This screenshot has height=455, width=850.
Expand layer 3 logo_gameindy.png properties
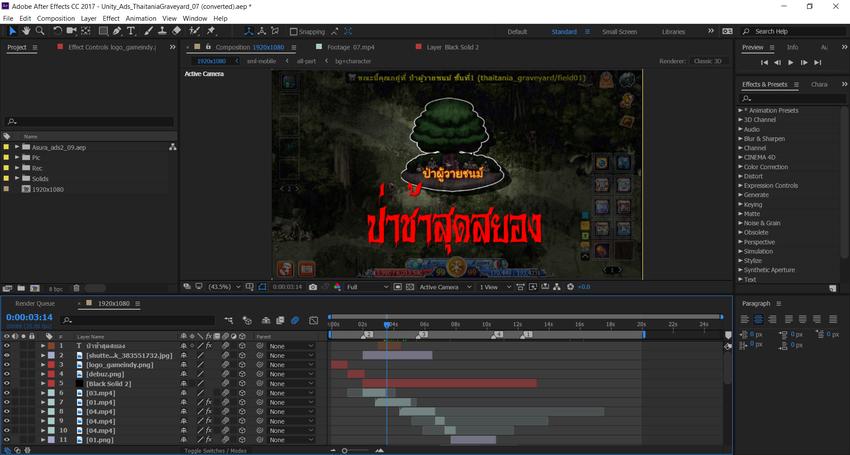click(43, 365)
